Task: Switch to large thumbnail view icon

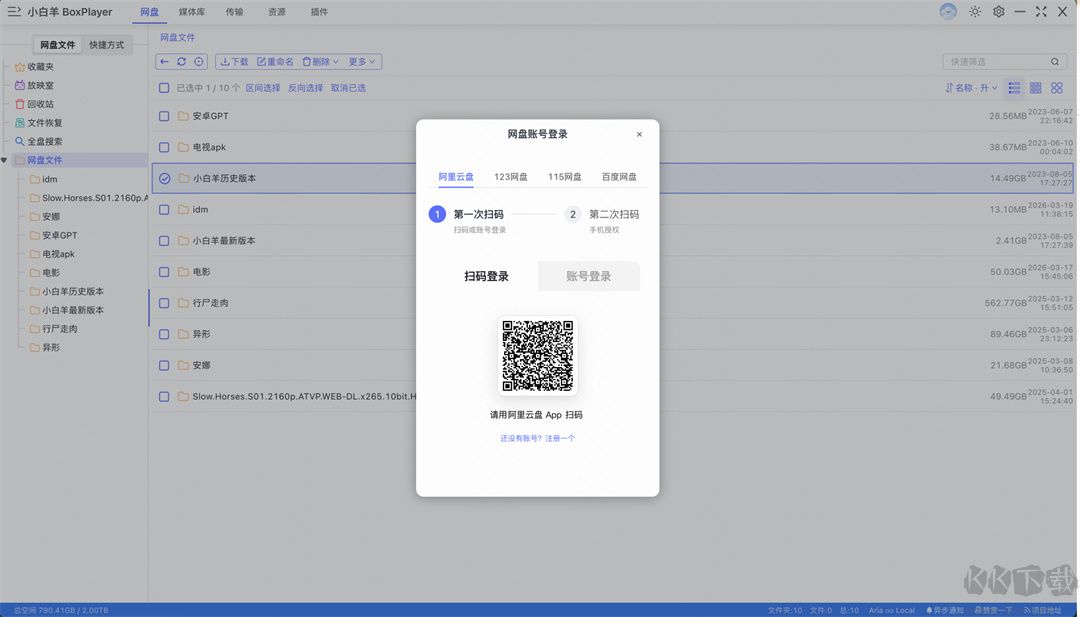Action: (1057, 87)
